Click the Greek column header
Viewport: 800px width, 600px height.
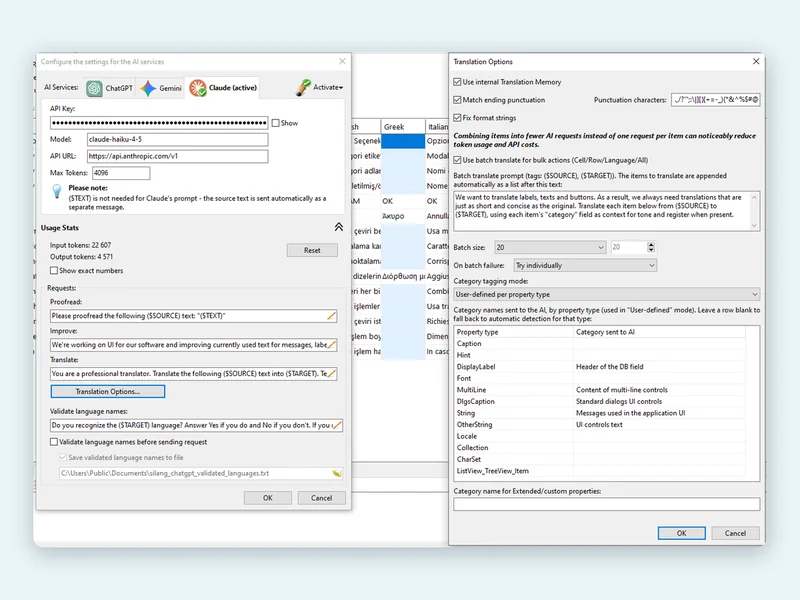tap(403, 127)
